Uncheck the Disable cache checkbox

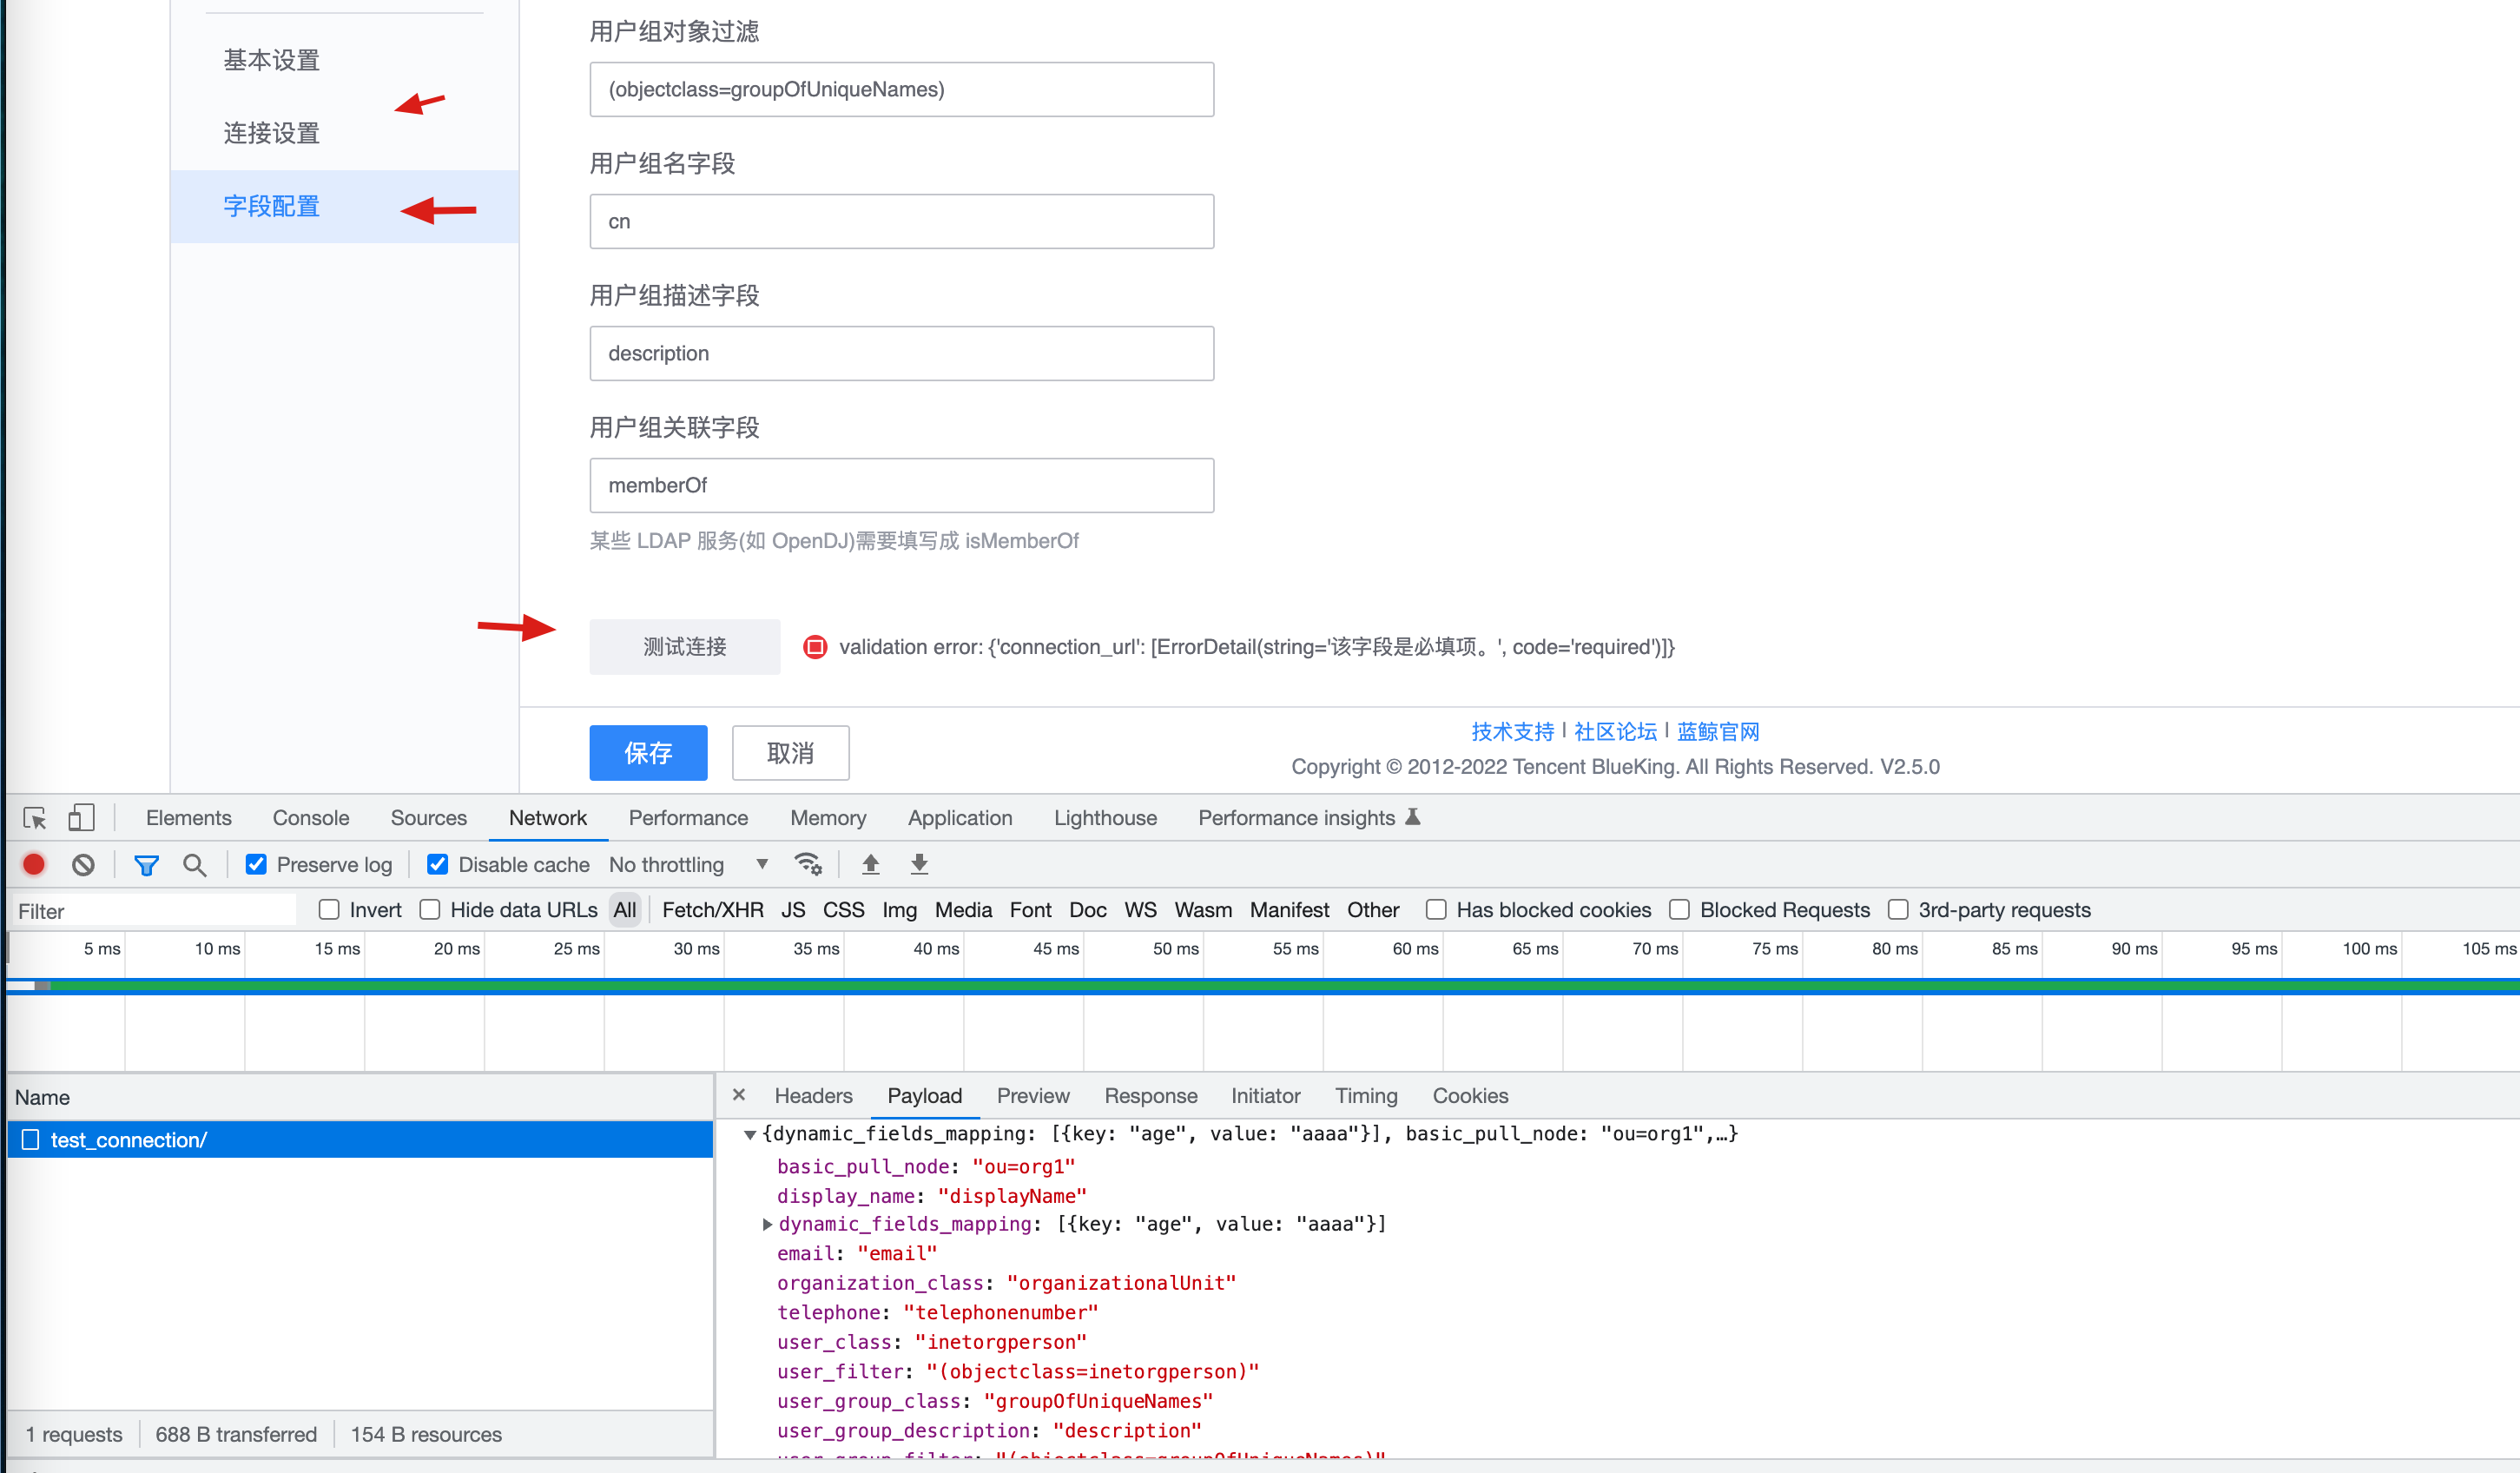click(438, 864)
